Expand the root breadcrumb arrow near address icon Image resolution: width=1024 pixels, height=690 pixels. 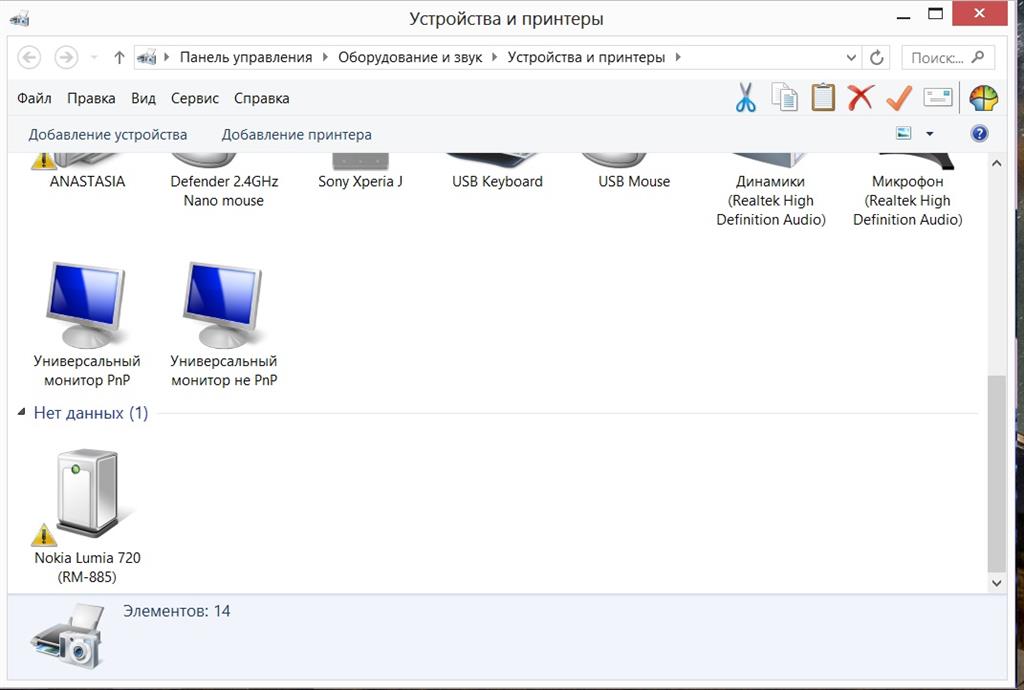(167, 57)
